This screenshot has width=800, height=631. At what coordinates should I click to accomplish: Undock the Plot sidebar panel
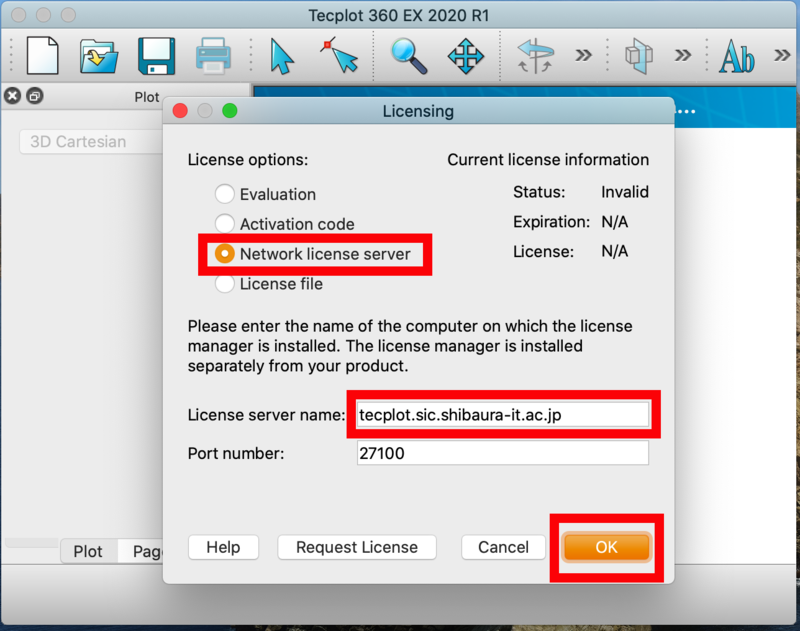pyautogui.click(x=35, y=96)
